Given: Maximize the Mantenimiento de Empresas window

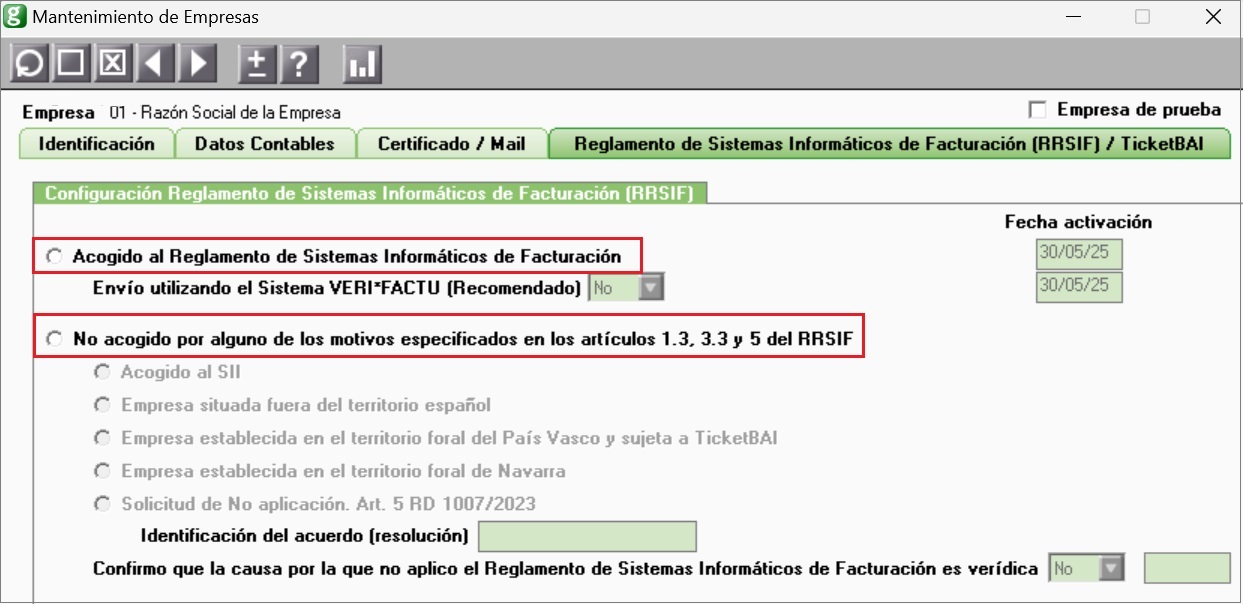Looking at the screenshot, I should tap(1142, 17).
